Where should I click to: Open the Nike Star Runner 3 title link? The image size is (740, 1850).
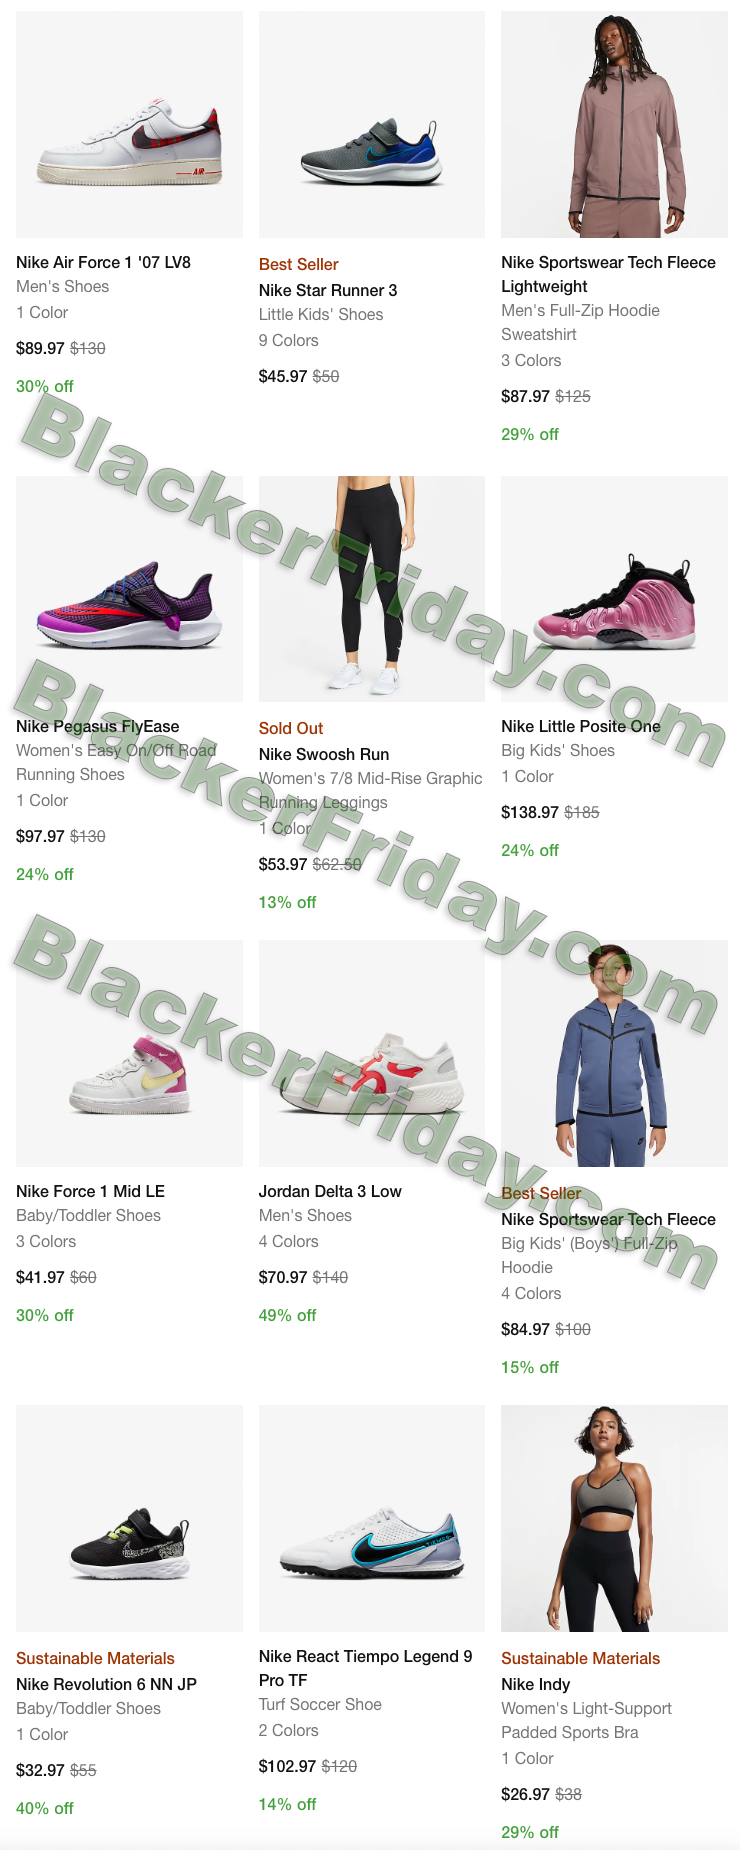point(328,290)
